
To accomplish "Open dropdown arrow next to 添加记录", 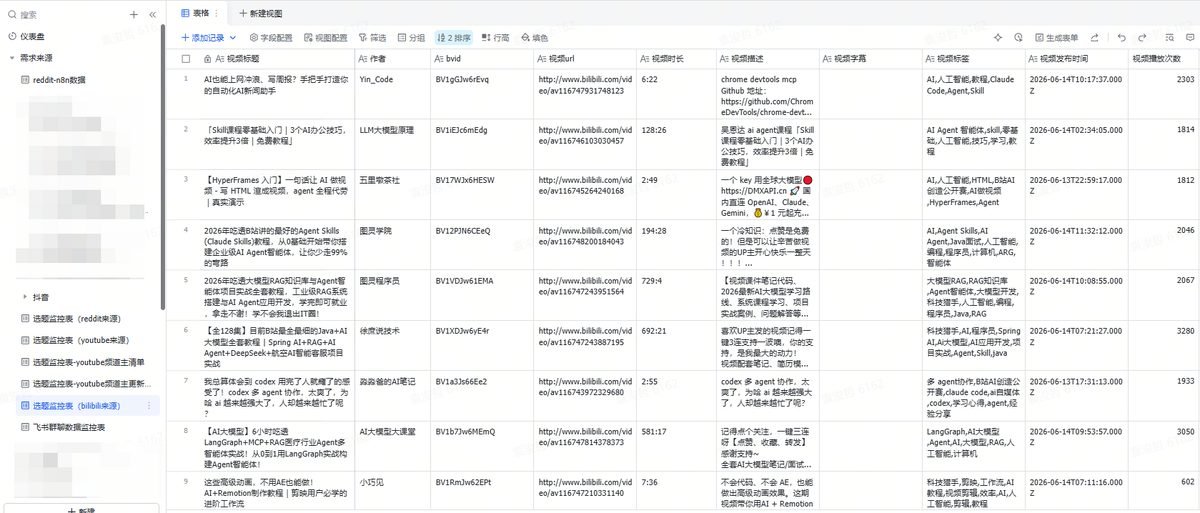I will [231, 37].
